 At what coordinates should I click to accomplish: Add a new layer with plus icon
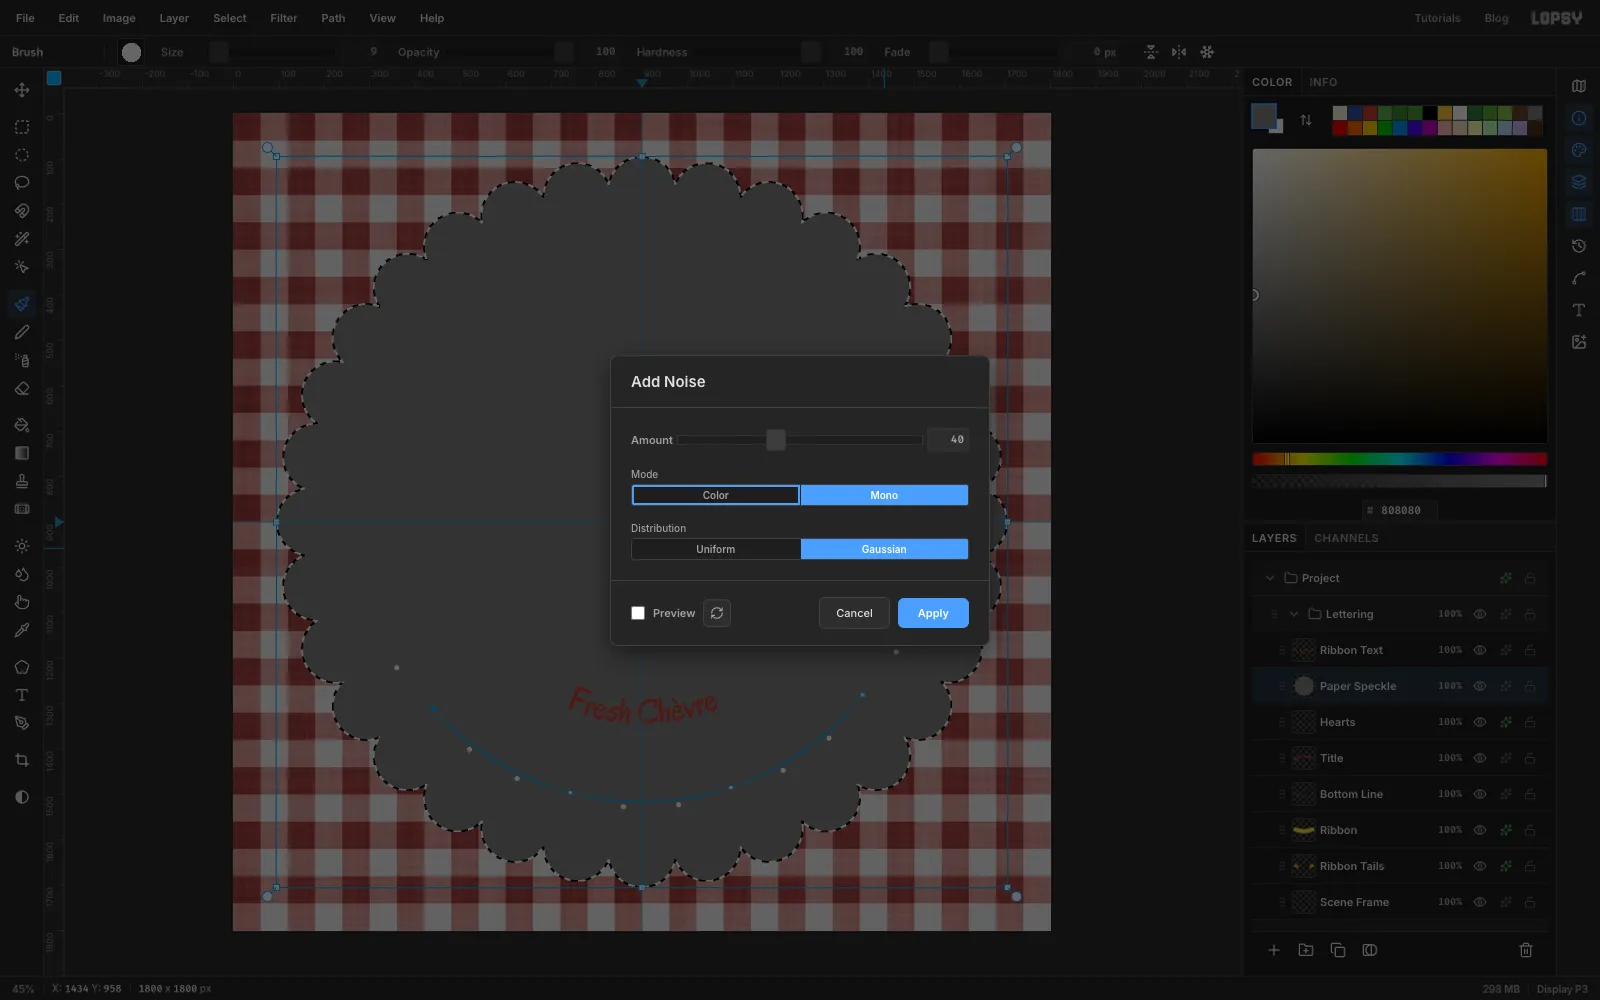[1274, 950]
